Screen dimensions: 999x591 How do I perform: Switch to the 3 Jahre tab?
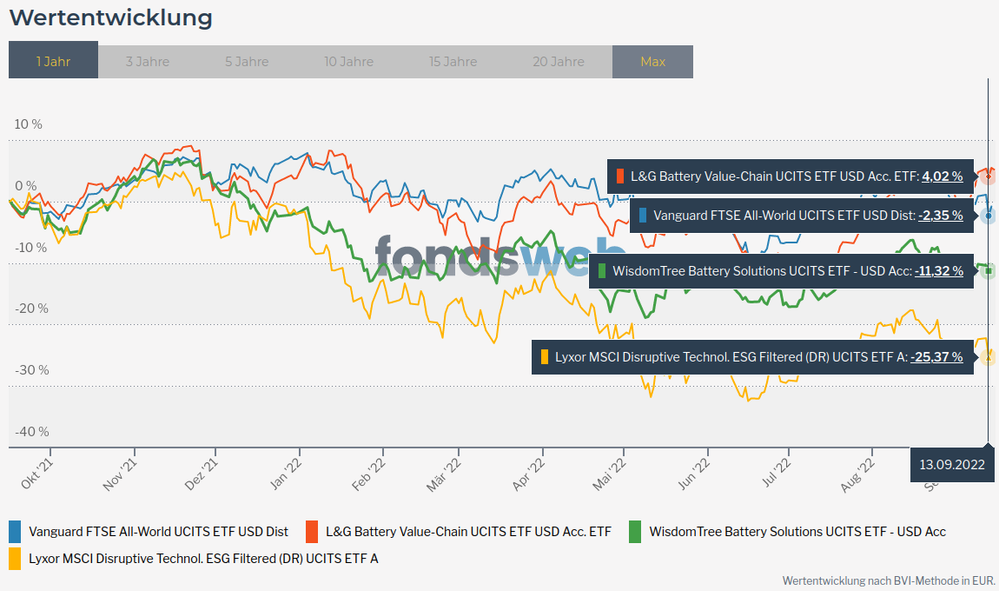[x=147, y=61]
